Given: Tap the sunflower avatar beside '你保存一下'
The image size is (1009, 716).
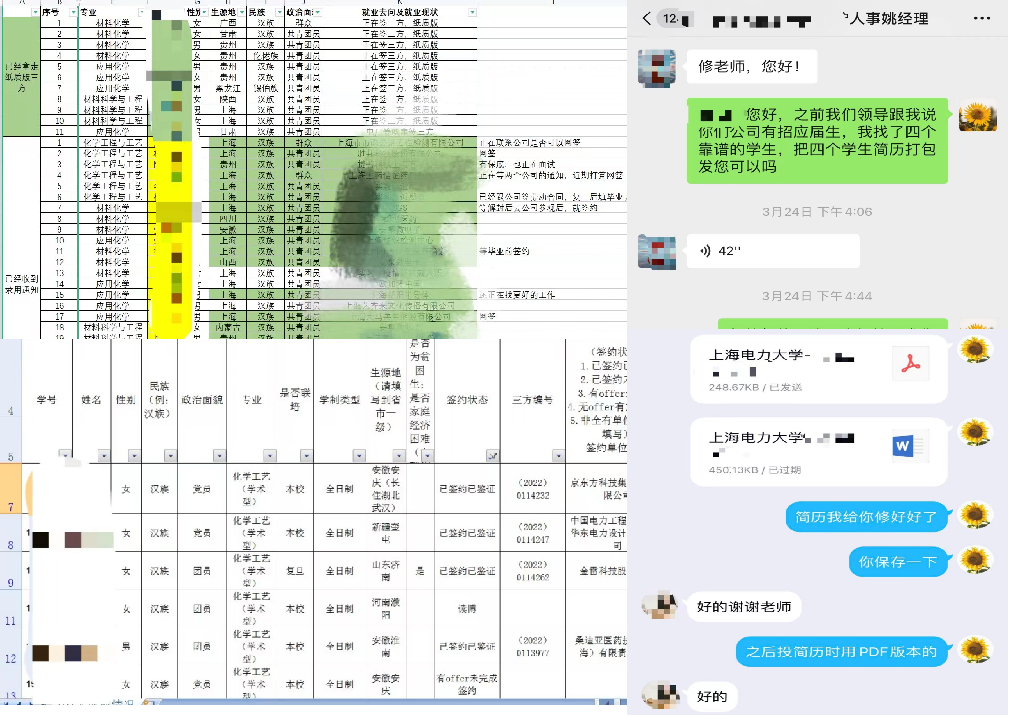Looking at the screenshot, I should pyautogui.click(x=974, y=560).
